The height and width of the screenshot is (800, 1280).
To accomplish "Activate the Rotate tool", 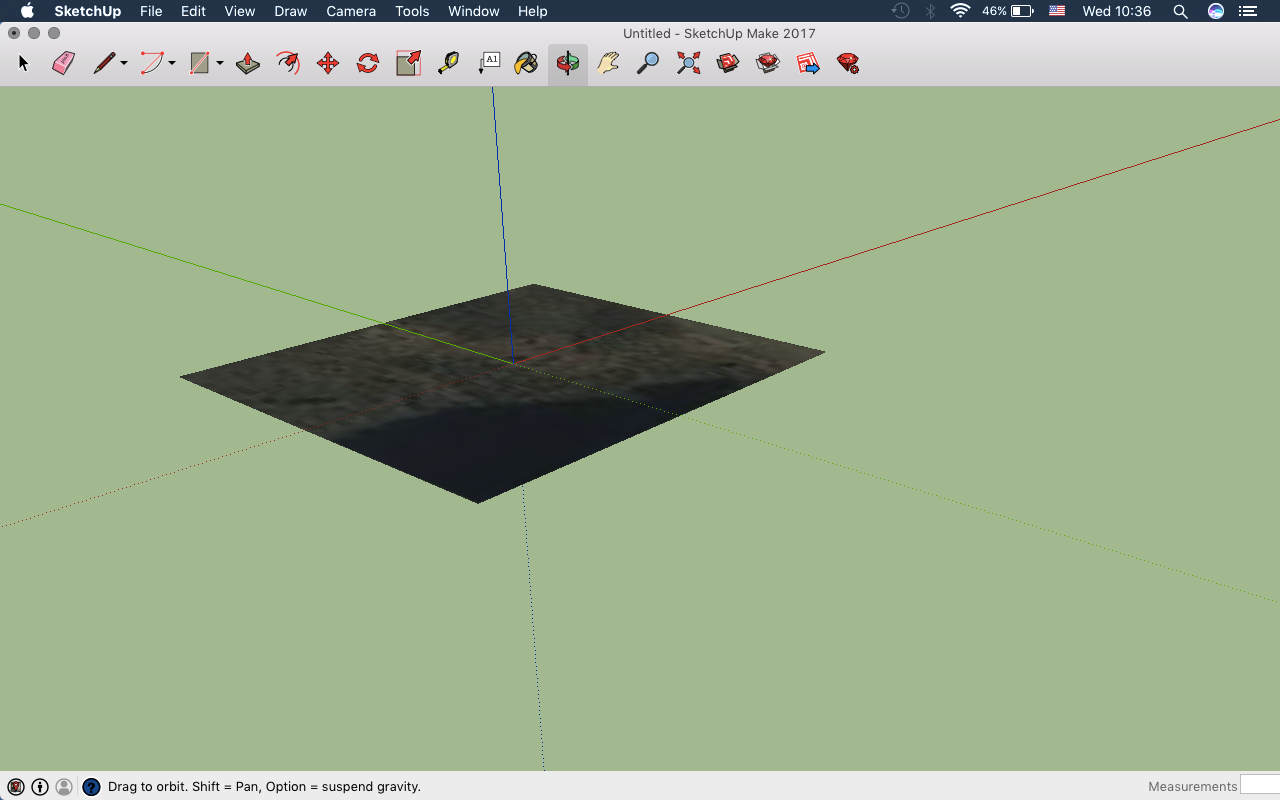I will pos(367,62).
